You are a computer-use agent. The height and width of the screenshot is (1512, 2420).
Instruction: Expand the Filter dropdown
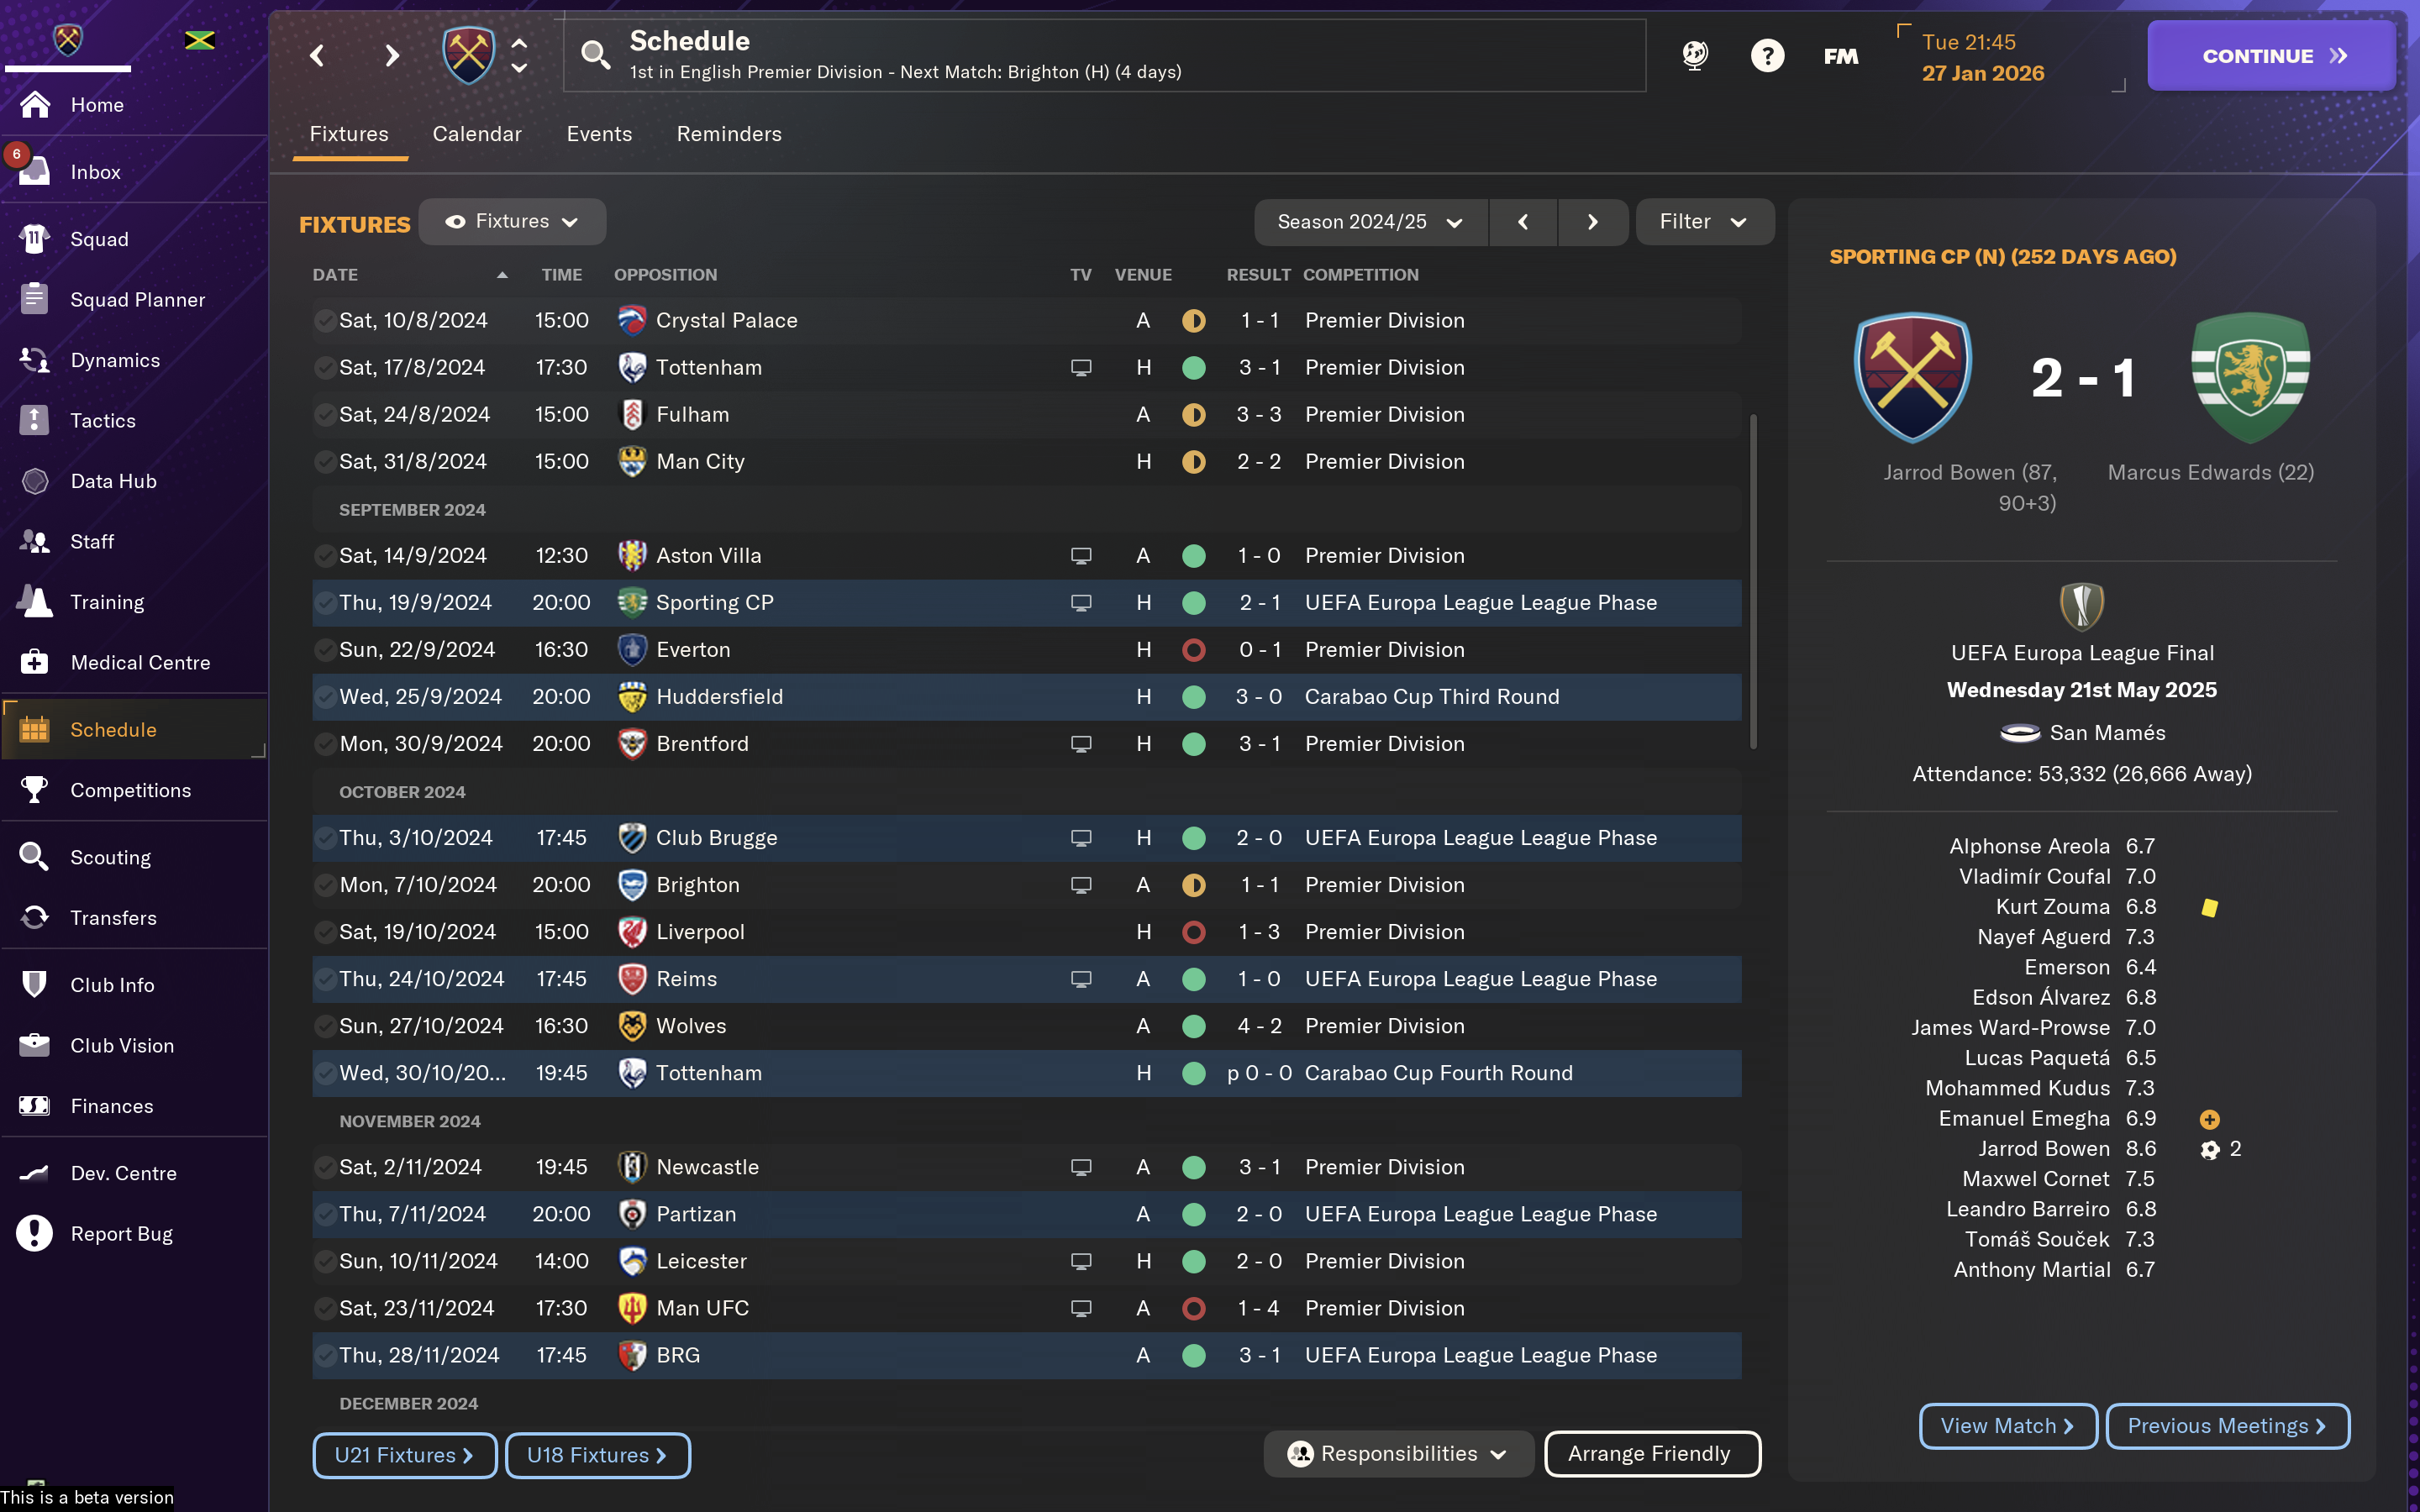pyautogui.click(x=1703, y=222)
